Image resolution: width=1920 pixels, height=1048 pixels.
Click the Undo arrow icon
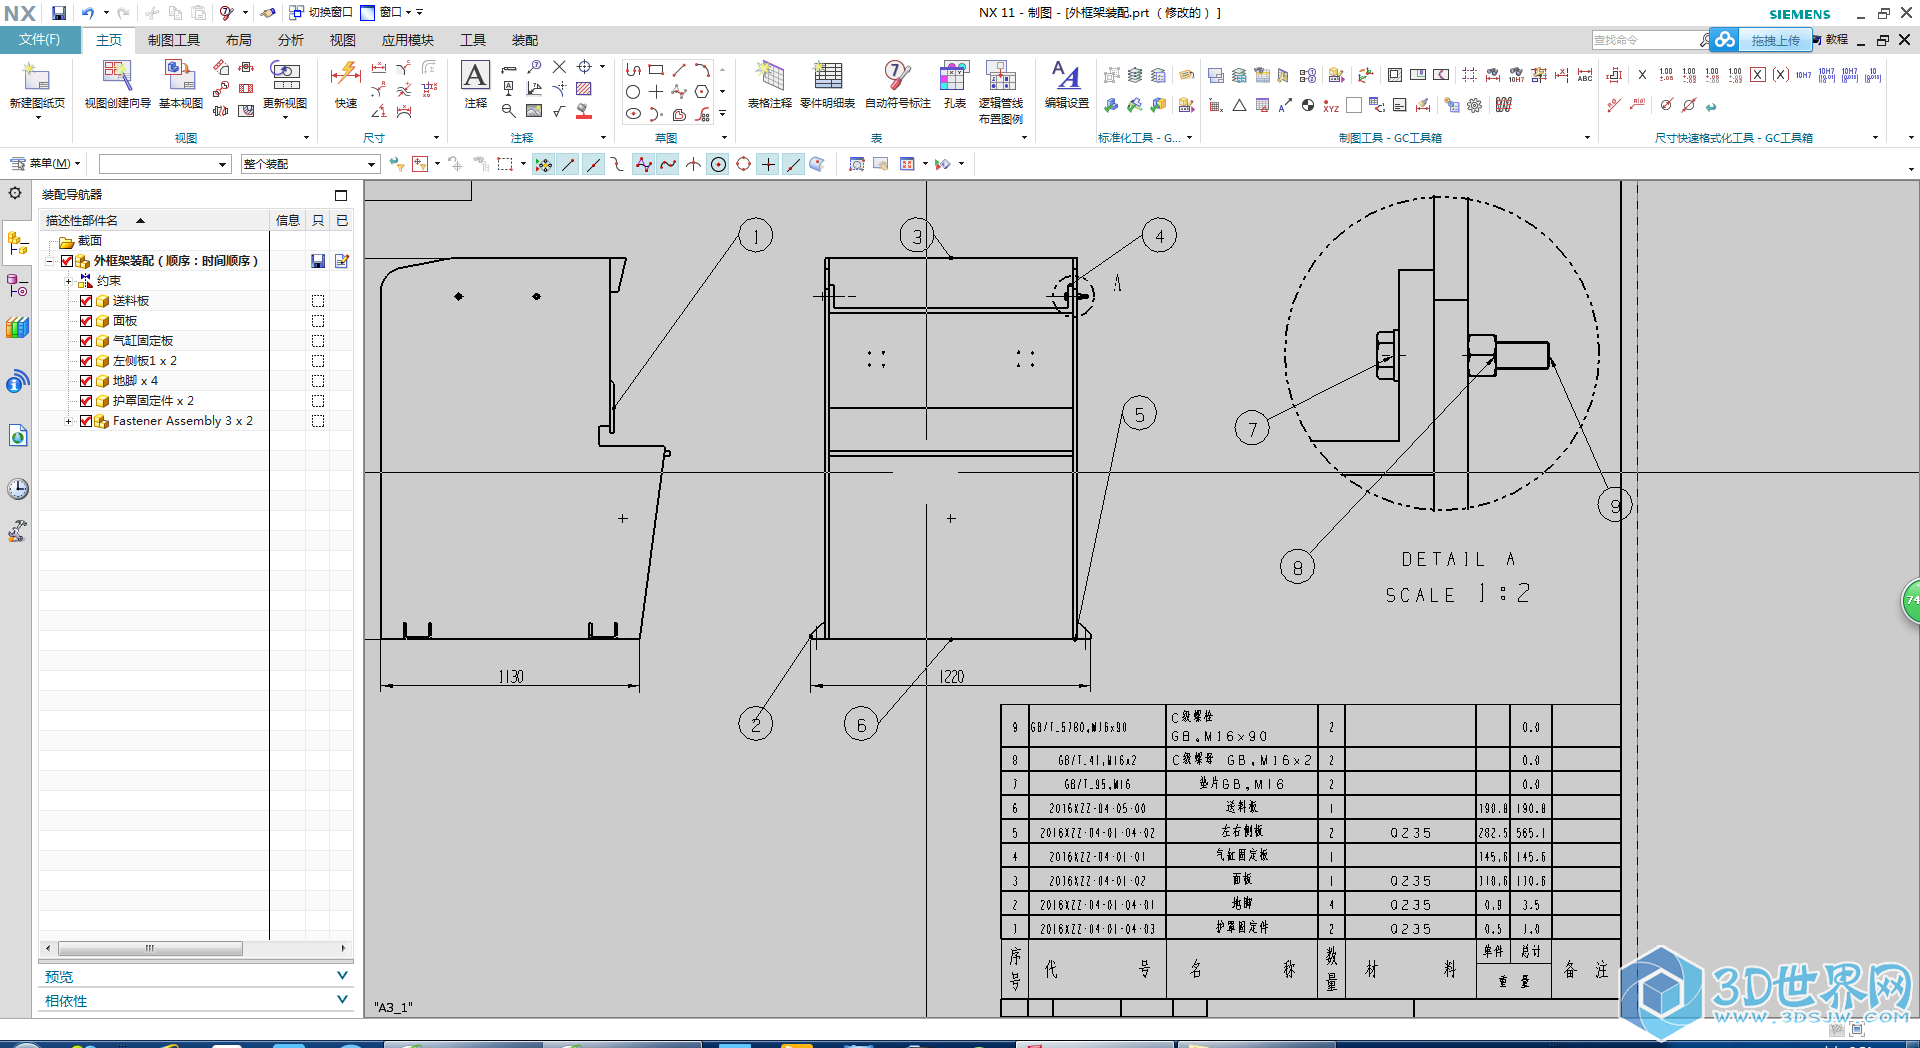[x=88, y=13]
